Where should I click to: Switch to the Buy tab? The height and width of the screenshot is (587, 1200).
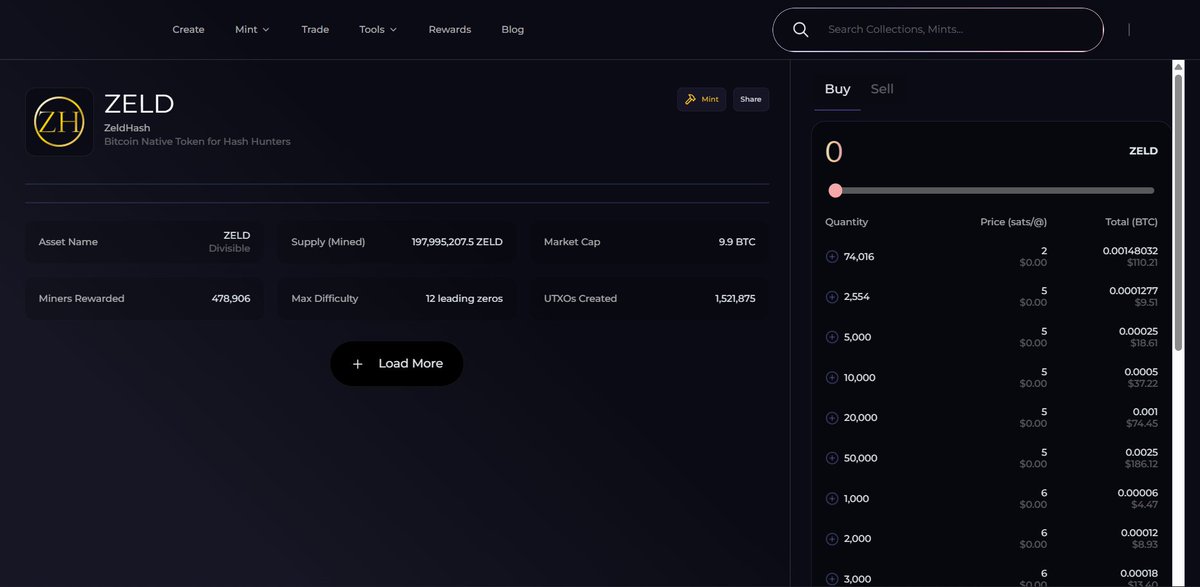point(837,89)
